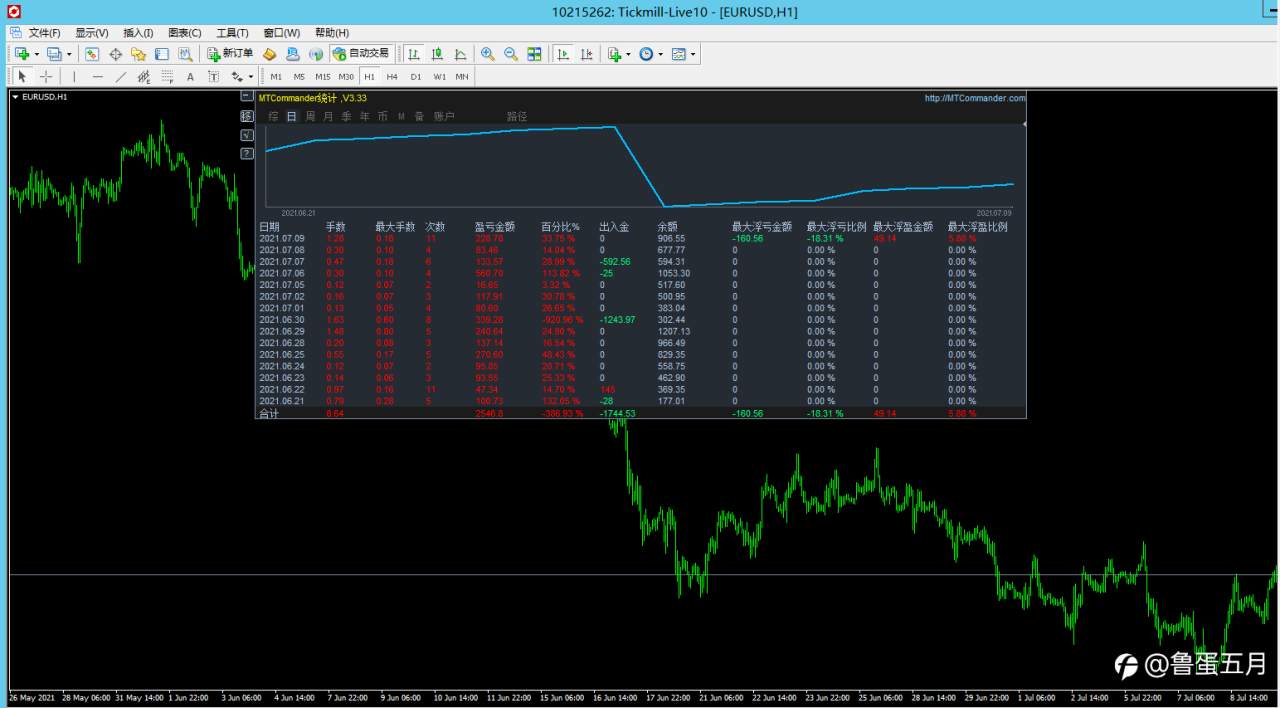Viewport: 1280px width, 708px height.
Task: Select the Equidistant Channel tool
Action: [144, 76]
